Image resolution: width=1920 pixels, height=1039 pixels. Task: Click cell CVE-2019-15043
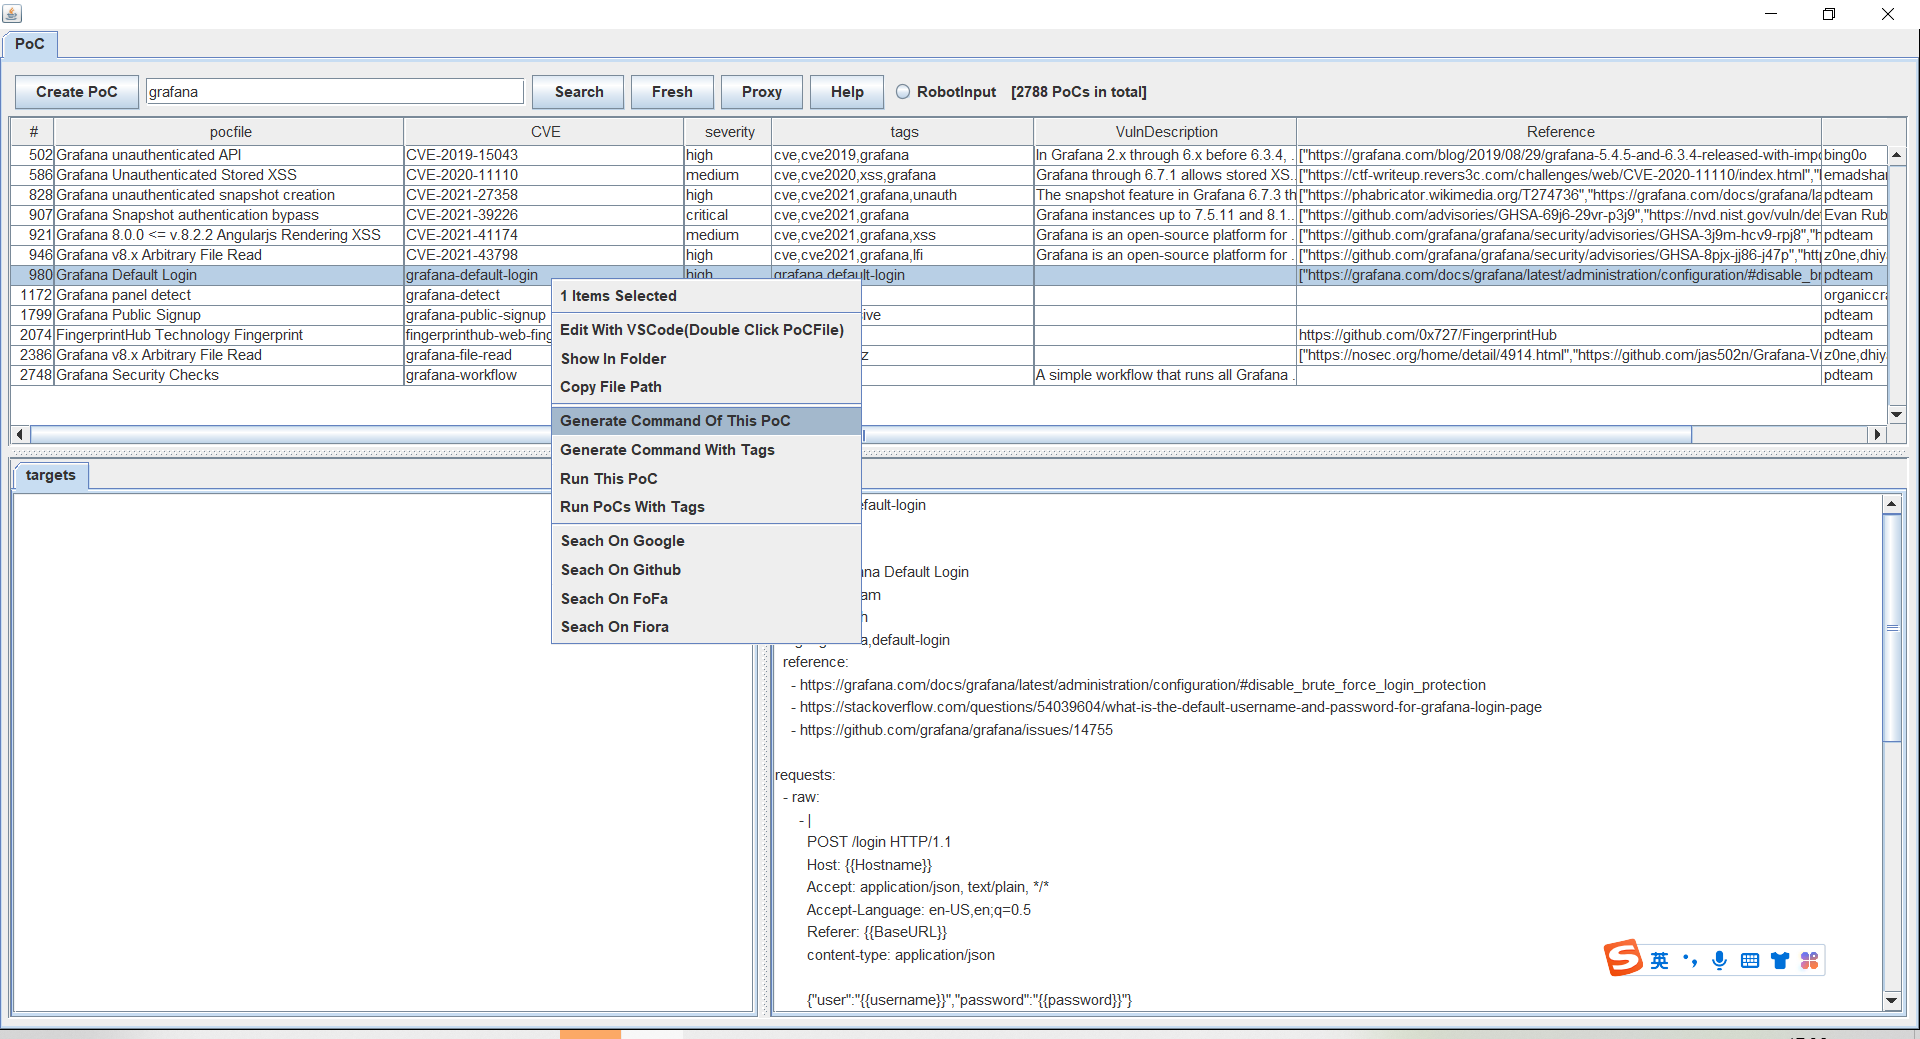pyautogui.click(x=544, y=155)
